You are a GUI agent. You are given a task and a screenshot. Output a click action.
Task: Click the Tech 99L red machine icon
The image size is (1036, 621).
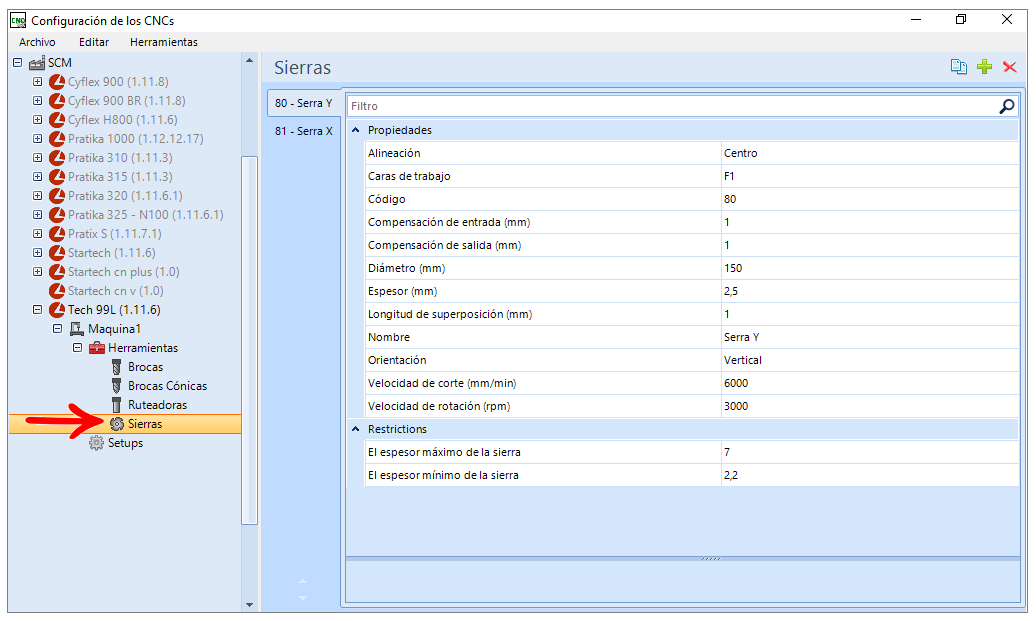[57, 310]
